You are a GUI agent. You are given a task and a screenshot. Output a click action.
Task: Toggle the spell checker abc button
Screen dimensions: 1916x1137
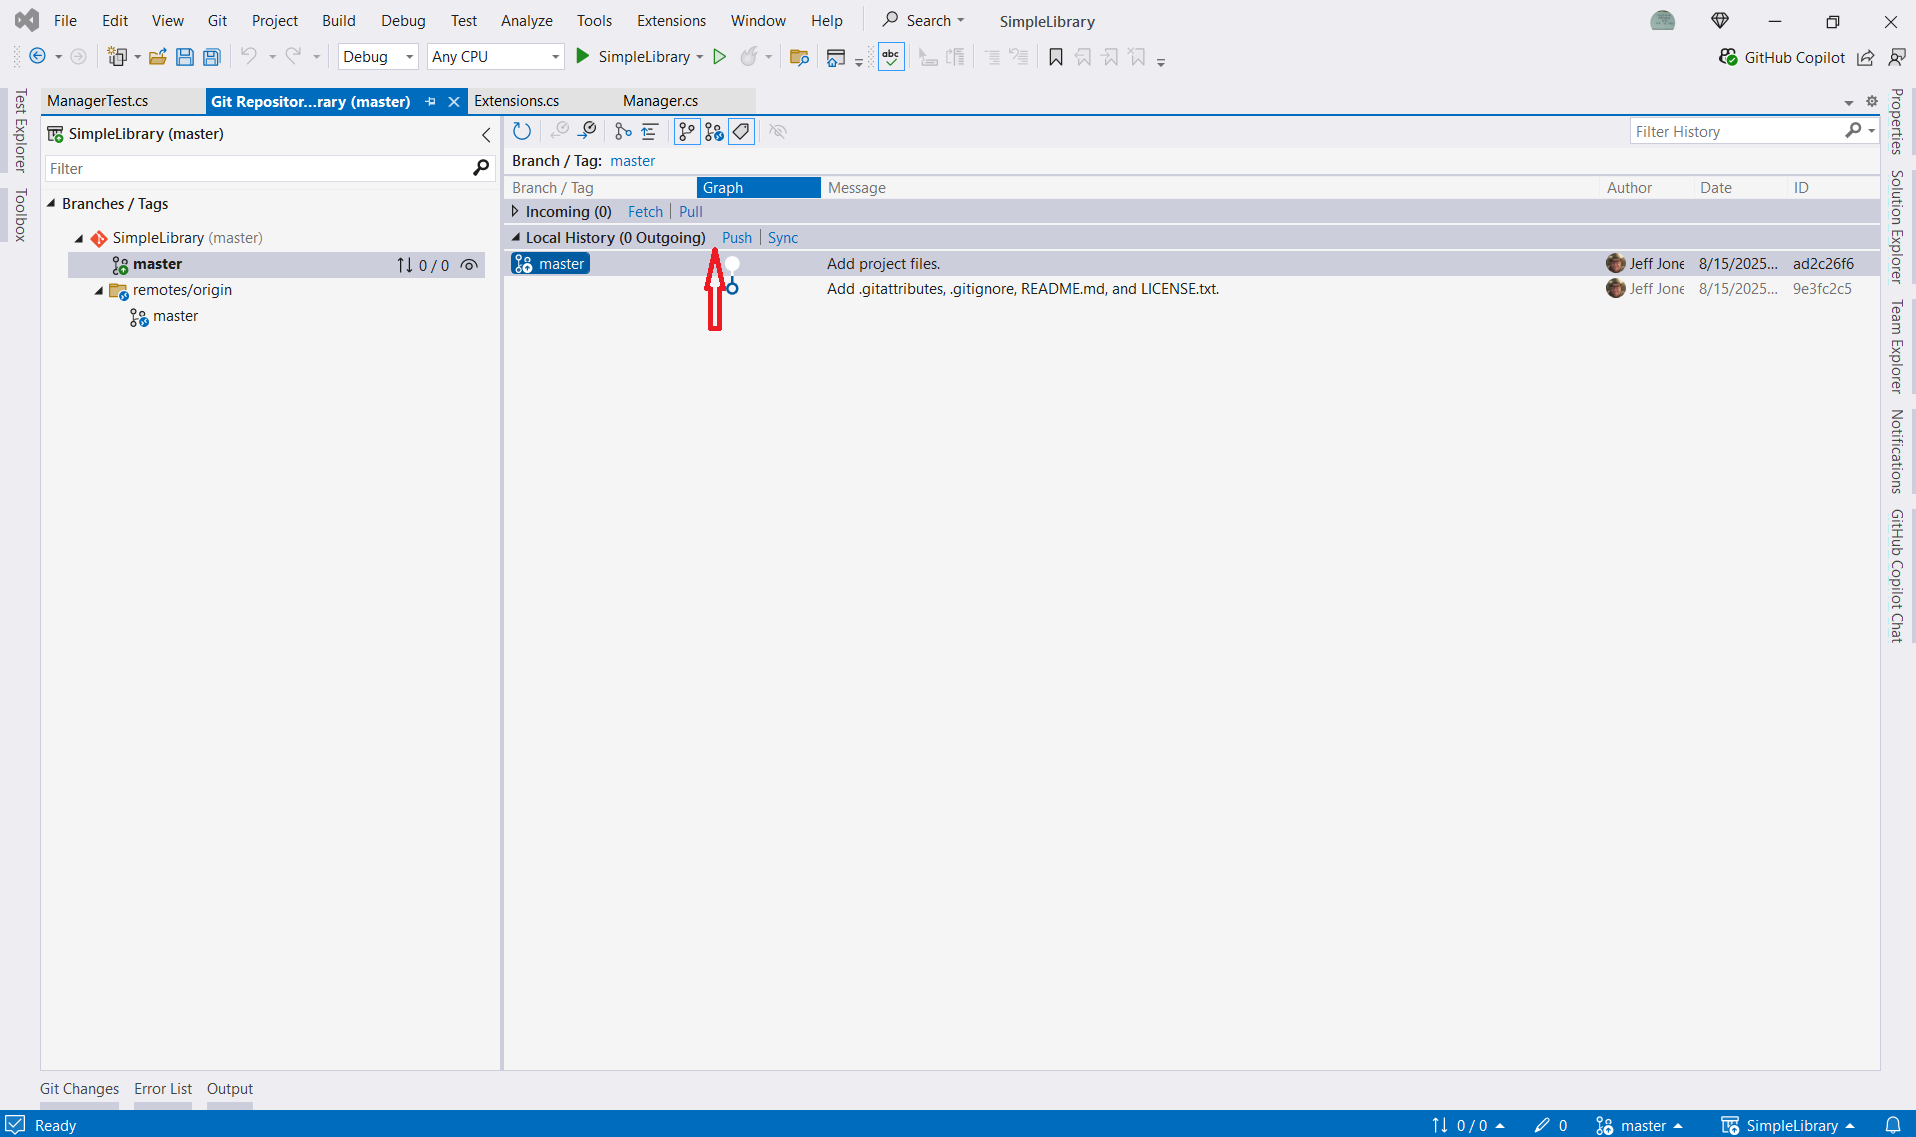tap(891, 57)
